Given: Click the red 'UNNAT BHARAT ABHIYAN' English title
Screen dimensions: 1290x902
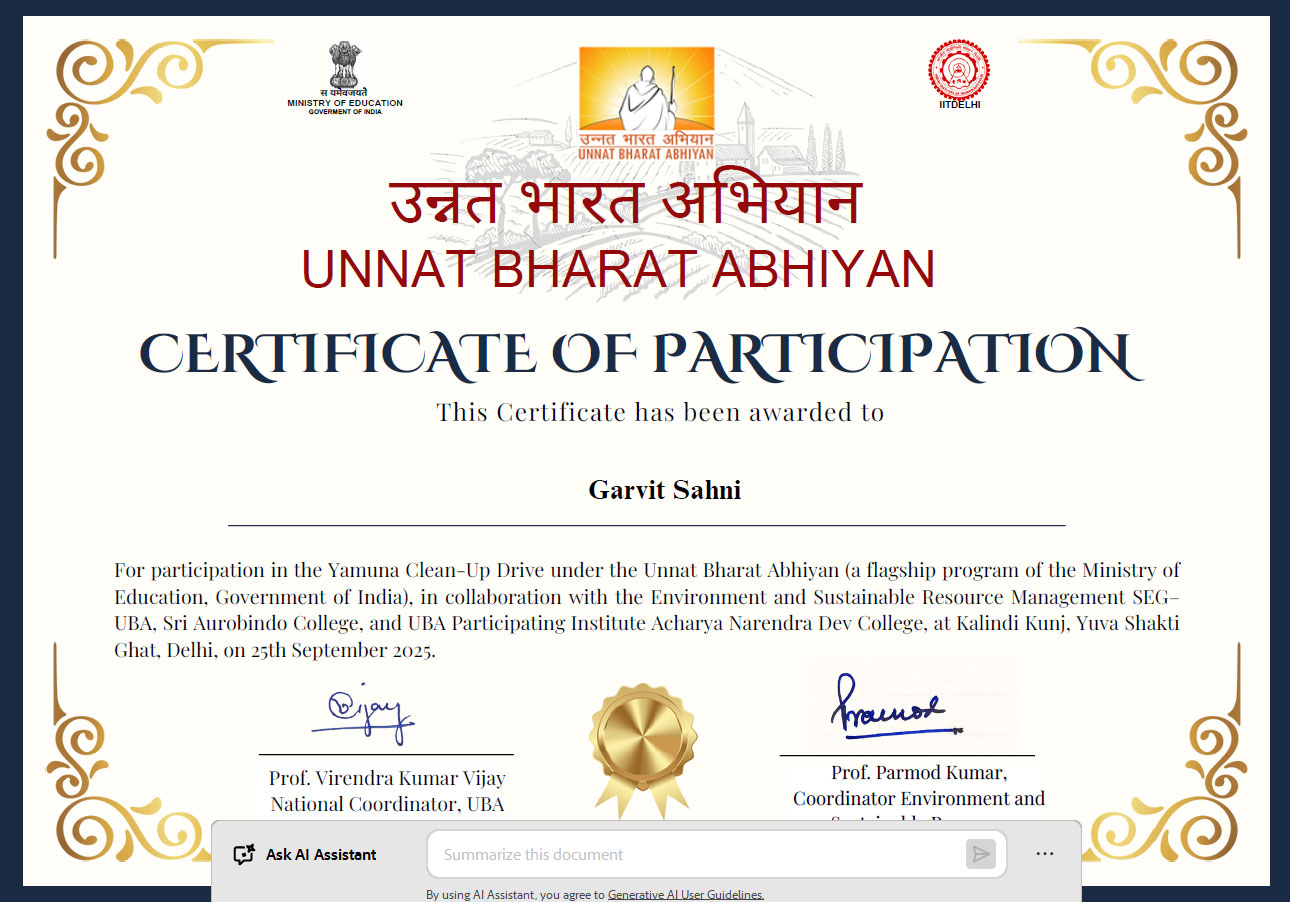Looking at the screenshot, I should [x=618, y=269].
